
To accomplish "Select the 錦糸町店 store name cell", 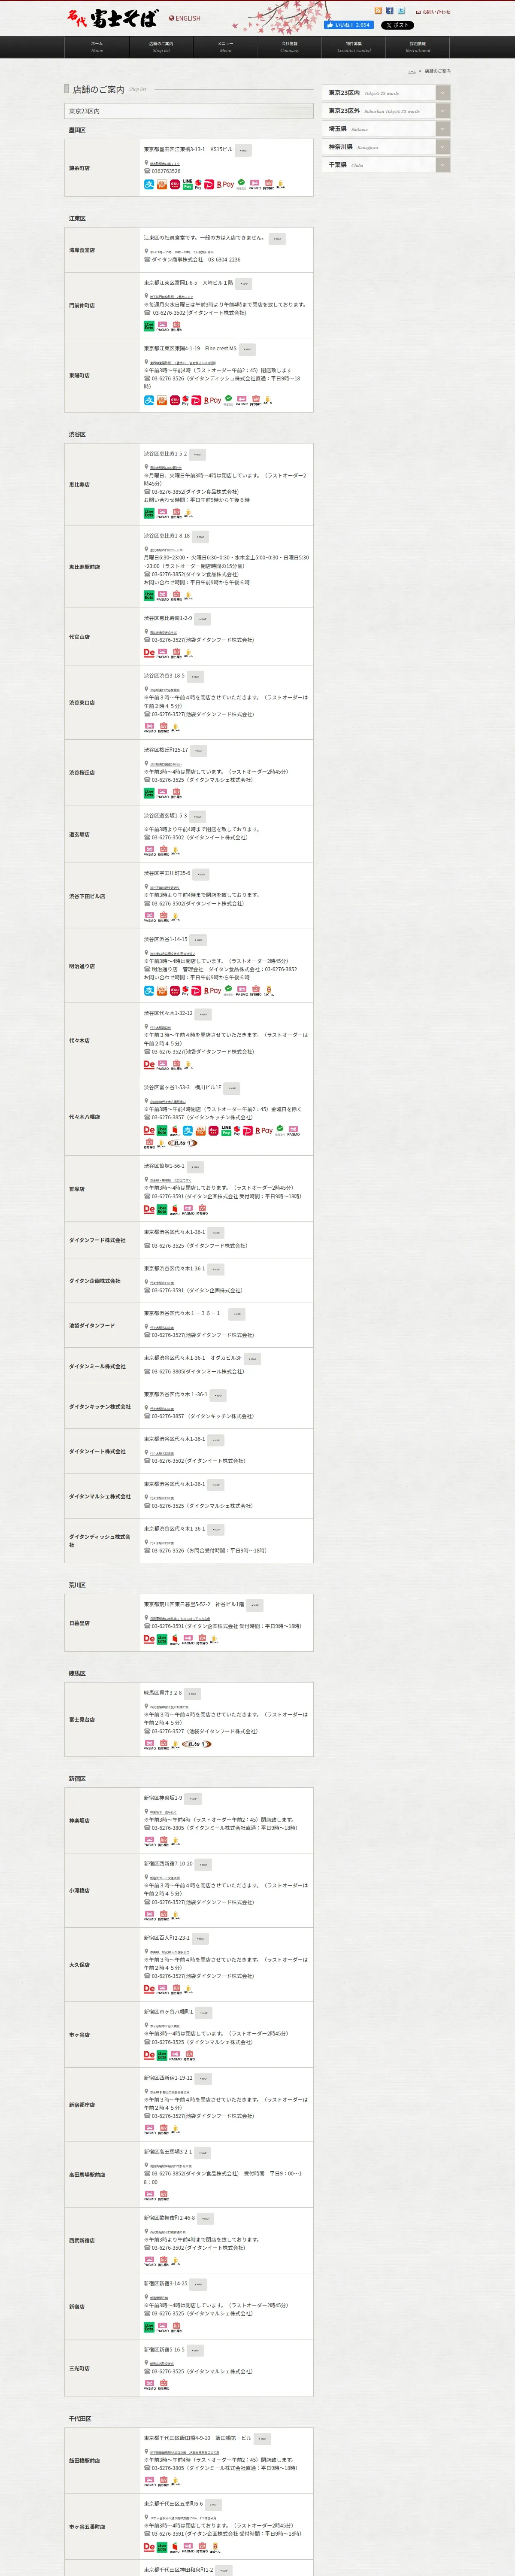I will click(102, 168).
